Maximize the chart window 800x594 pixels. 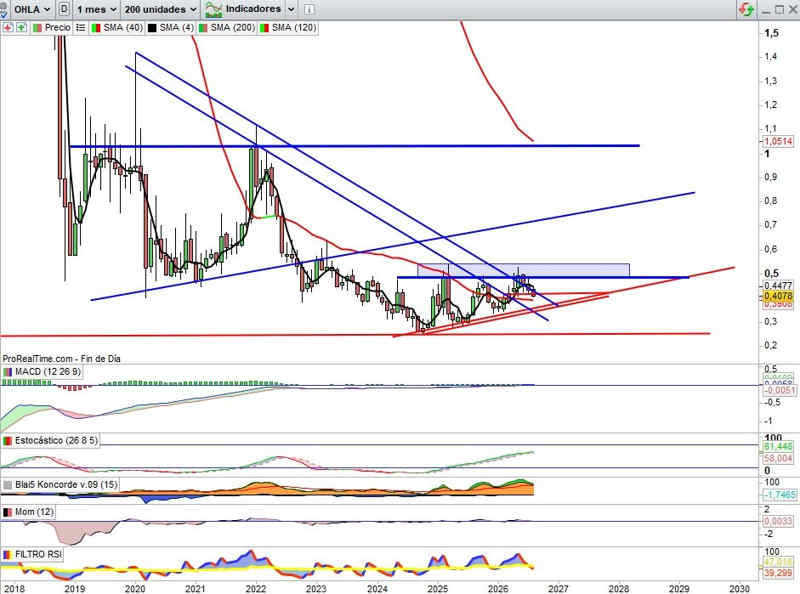pos(779,9)
